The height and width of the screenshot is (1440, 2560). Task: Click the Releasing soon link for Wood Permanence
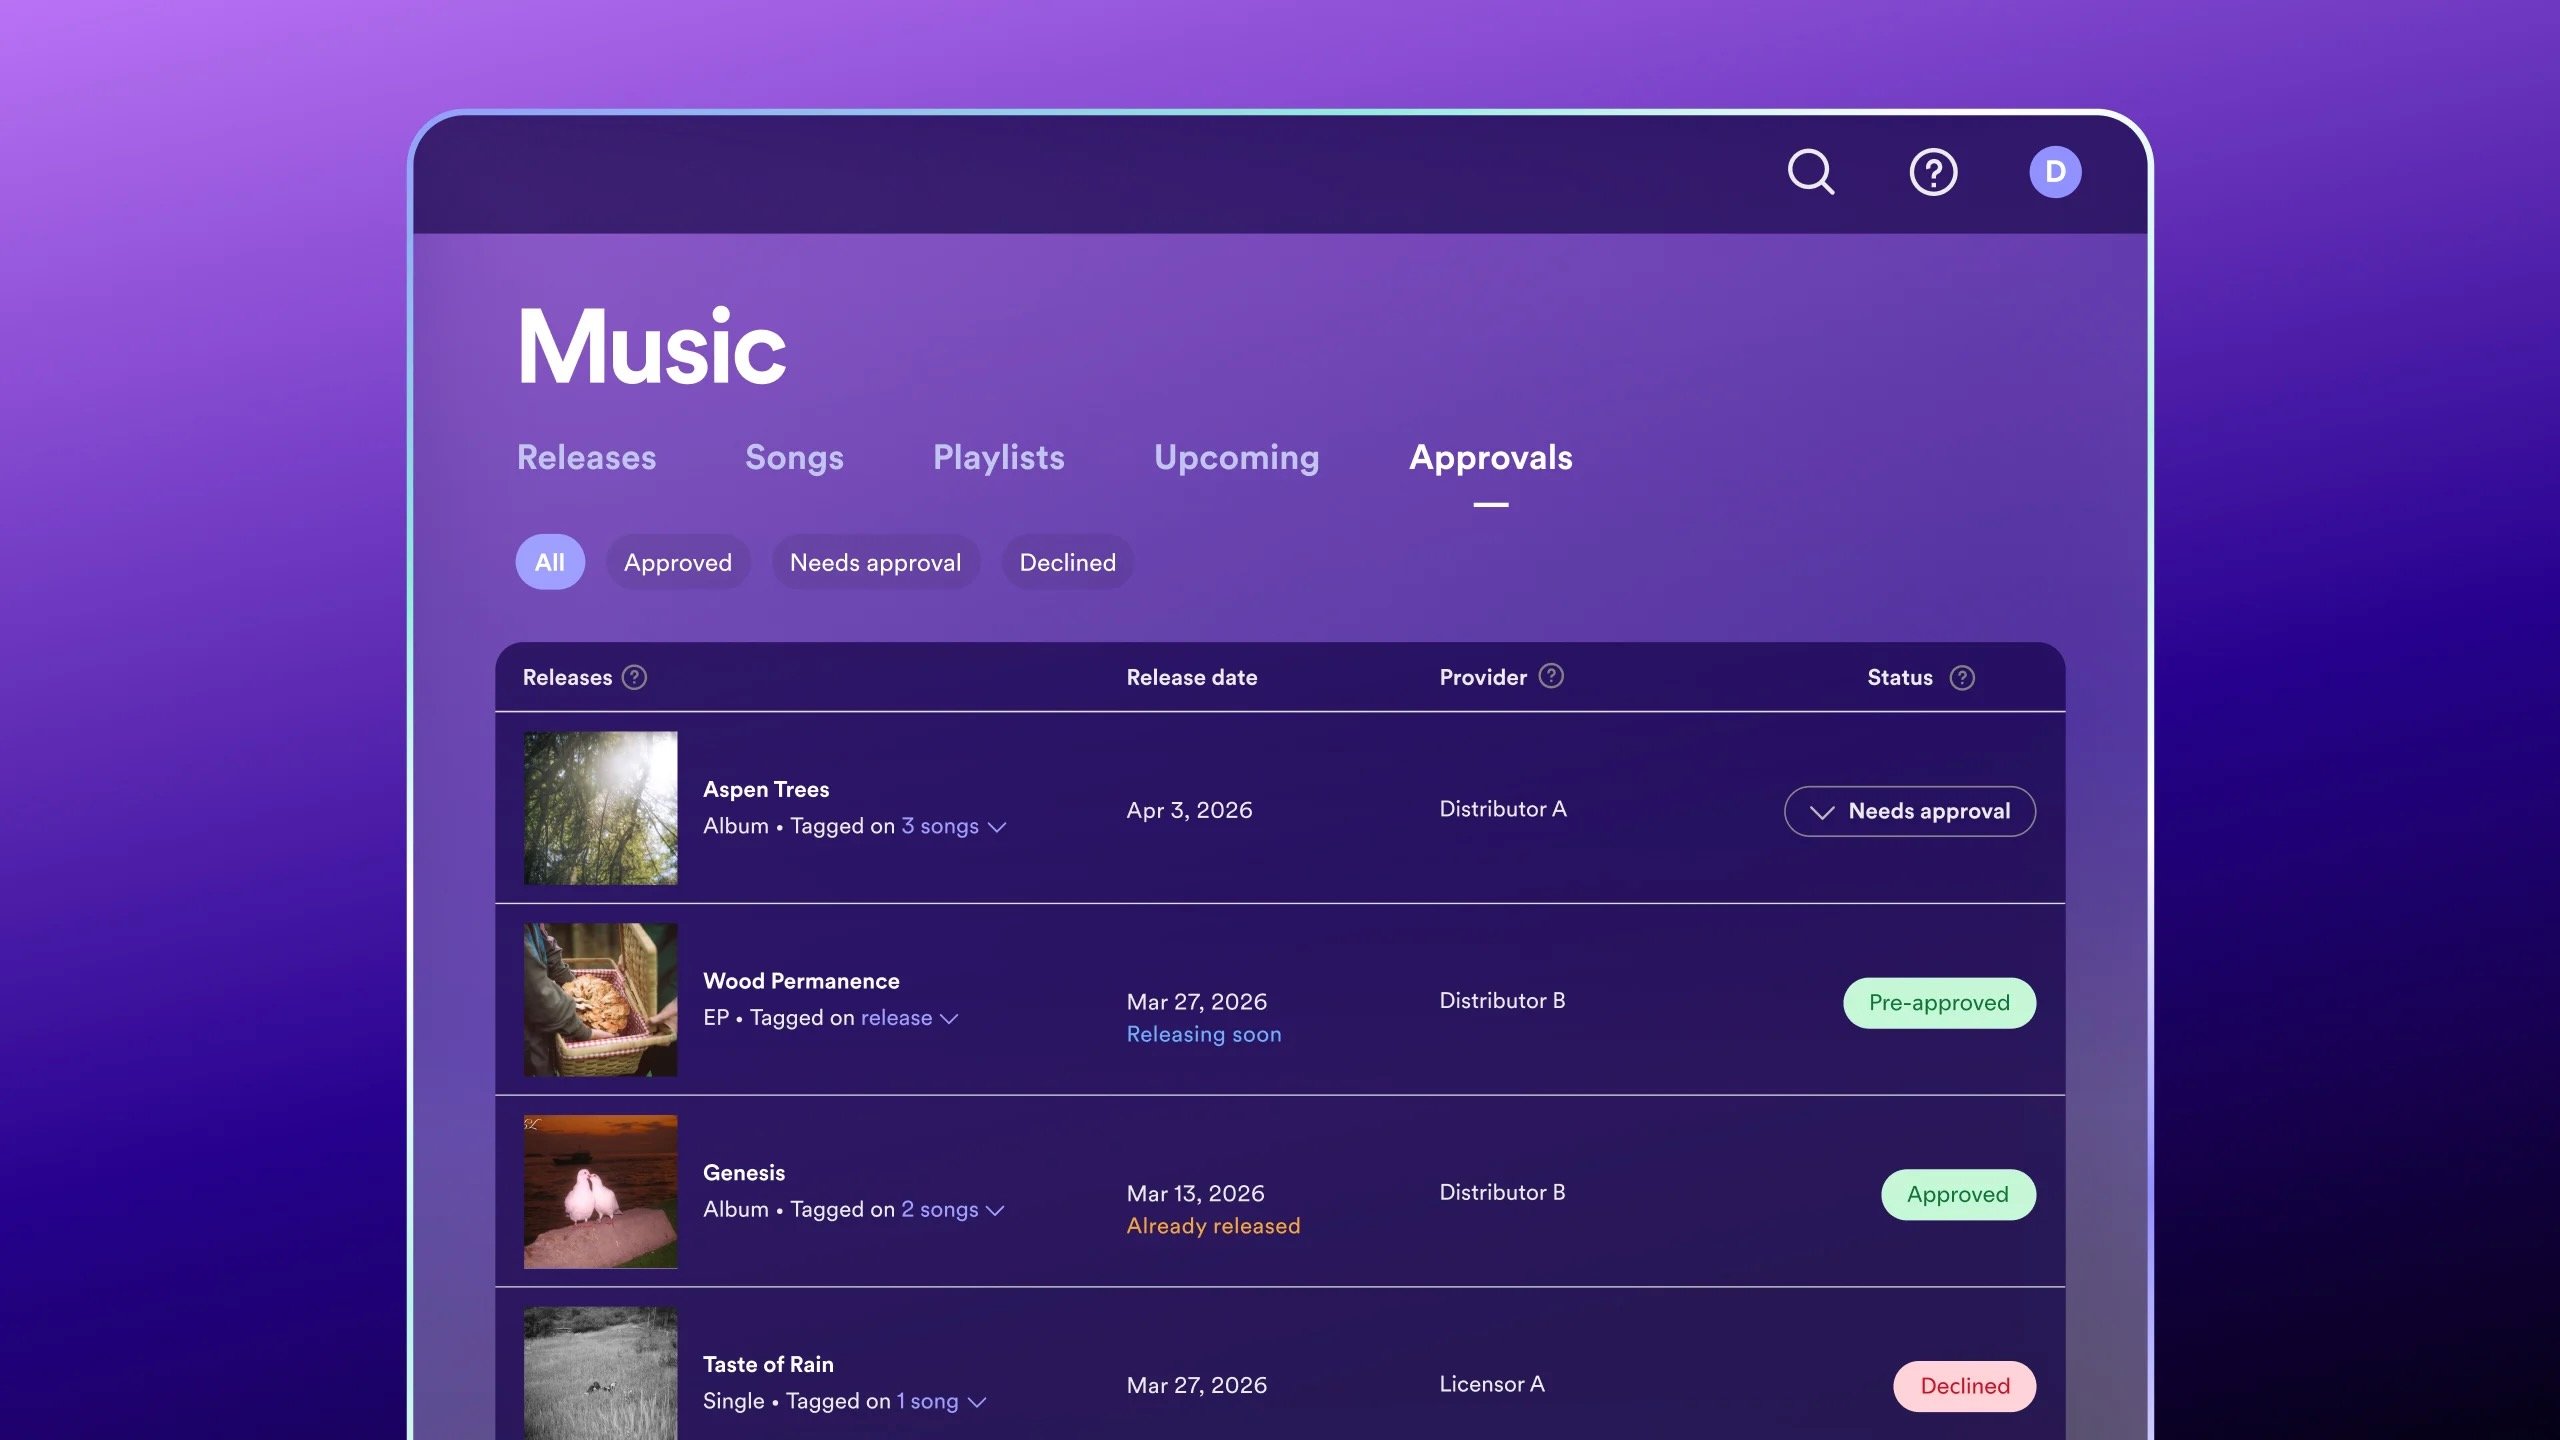point(1204,1033)
